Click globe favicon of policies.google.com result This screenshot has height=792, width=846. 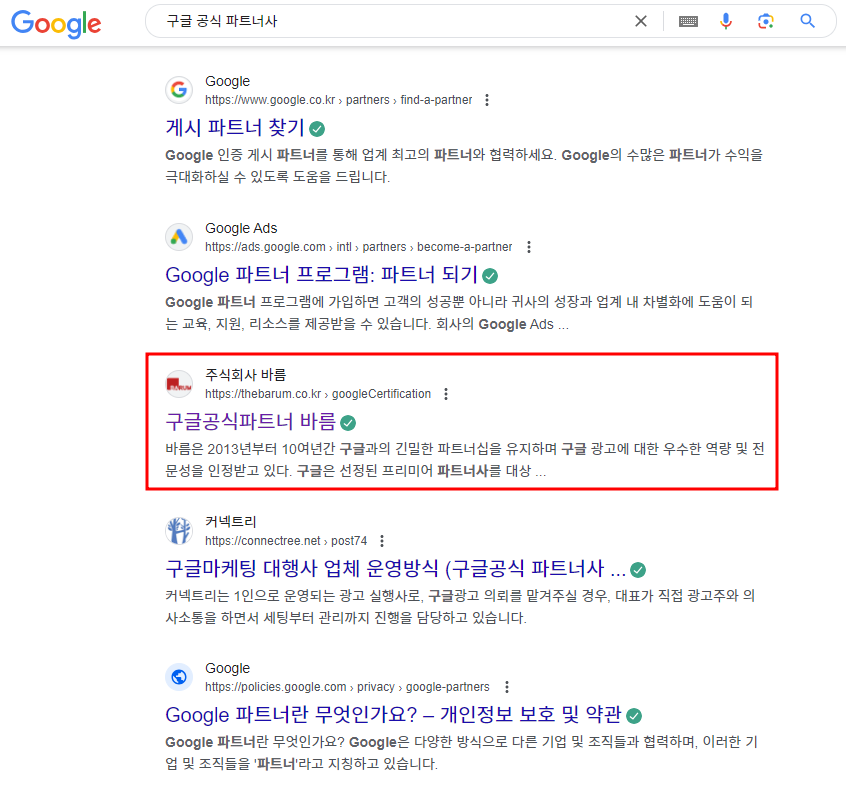pos(179,677)
